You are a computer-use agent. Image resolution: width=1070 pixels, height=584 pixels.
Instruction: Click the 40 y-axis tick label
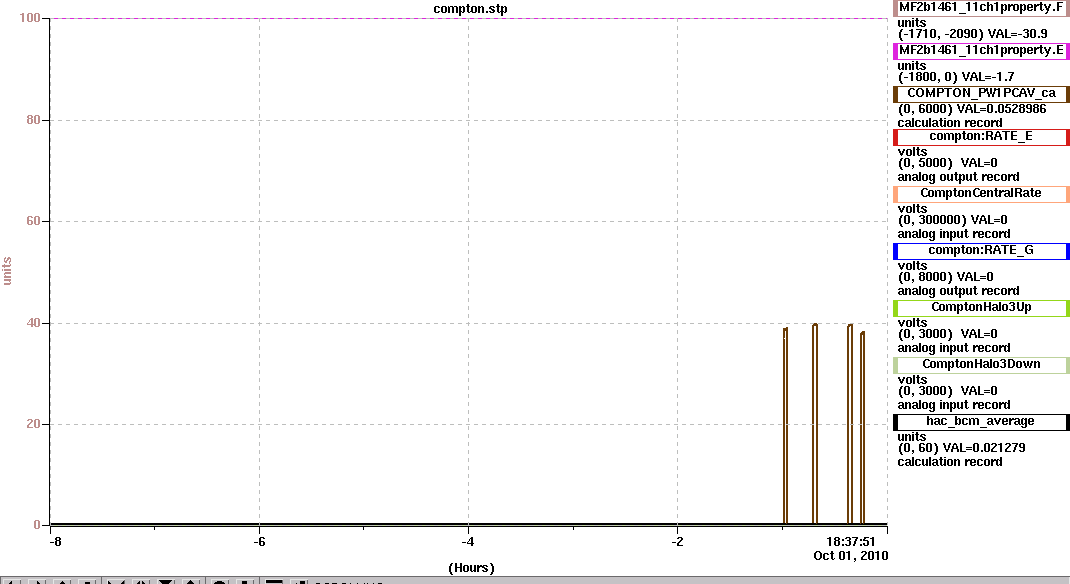point(33,323)
